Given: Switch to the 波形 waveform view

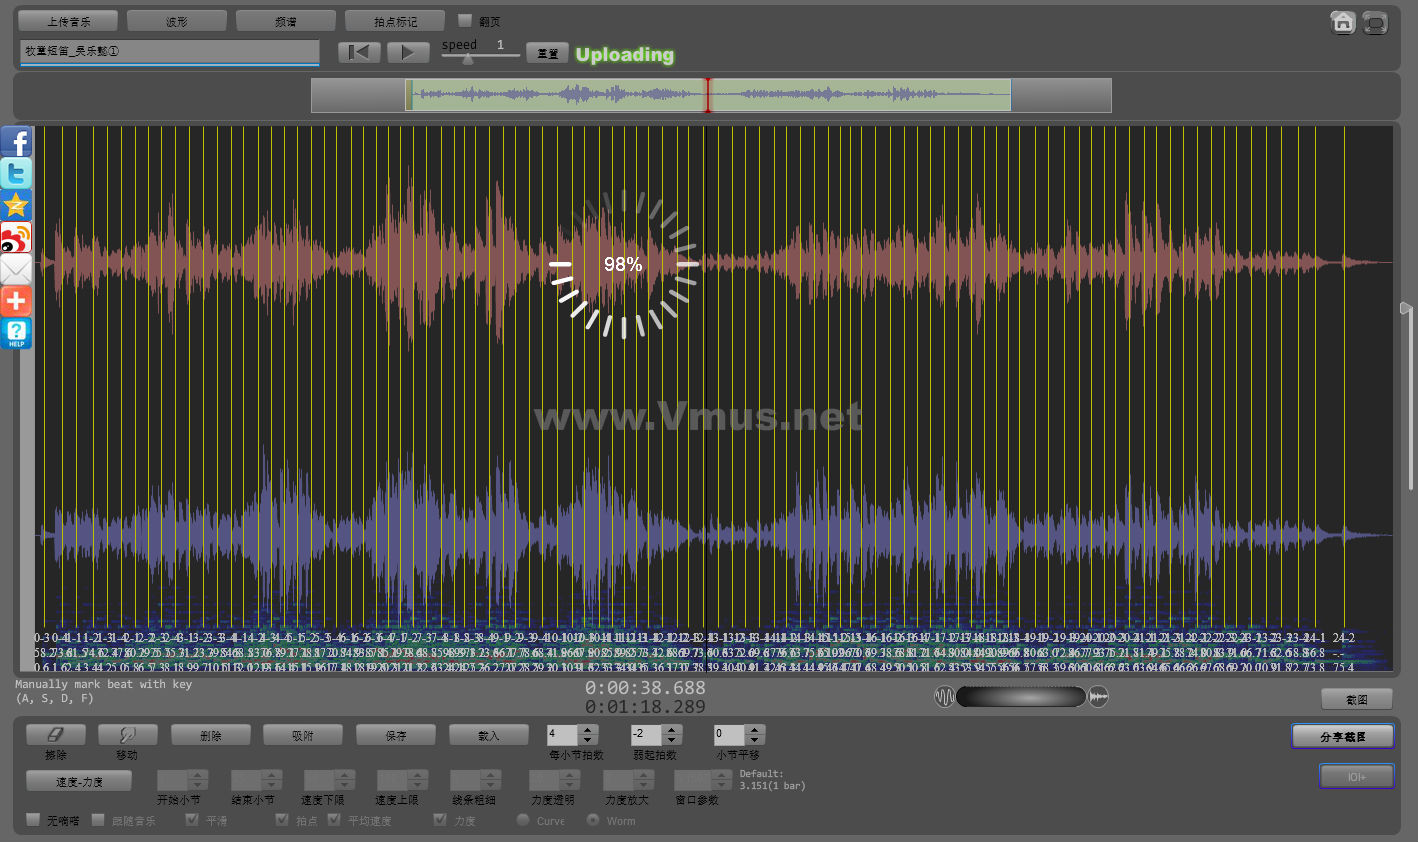Looking at the screenshot, I should 177,21.
